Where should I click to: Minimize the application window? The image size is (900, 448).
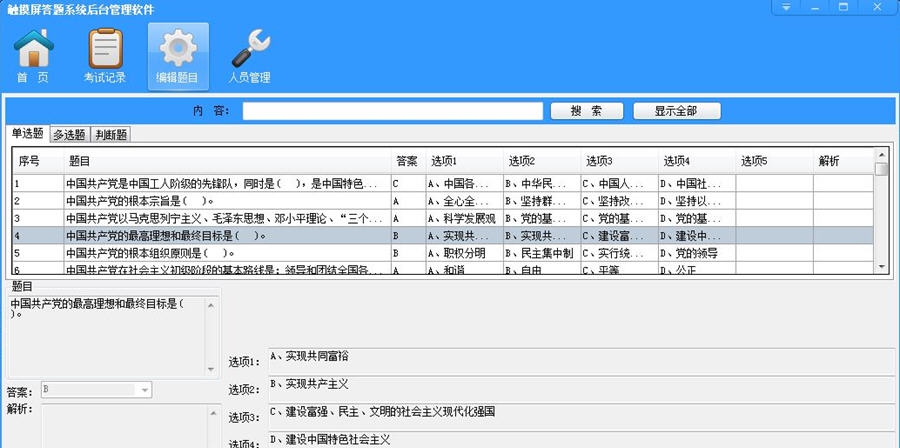(x=814, y=7)
